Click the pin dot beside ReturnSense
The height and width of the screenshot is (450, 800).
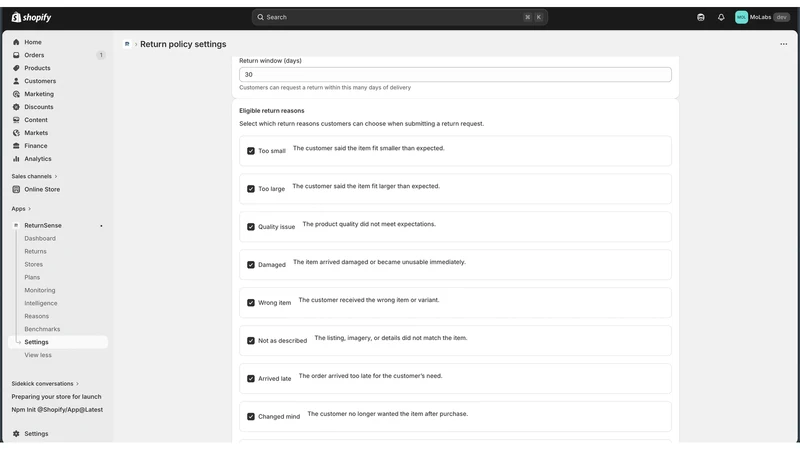101,226
